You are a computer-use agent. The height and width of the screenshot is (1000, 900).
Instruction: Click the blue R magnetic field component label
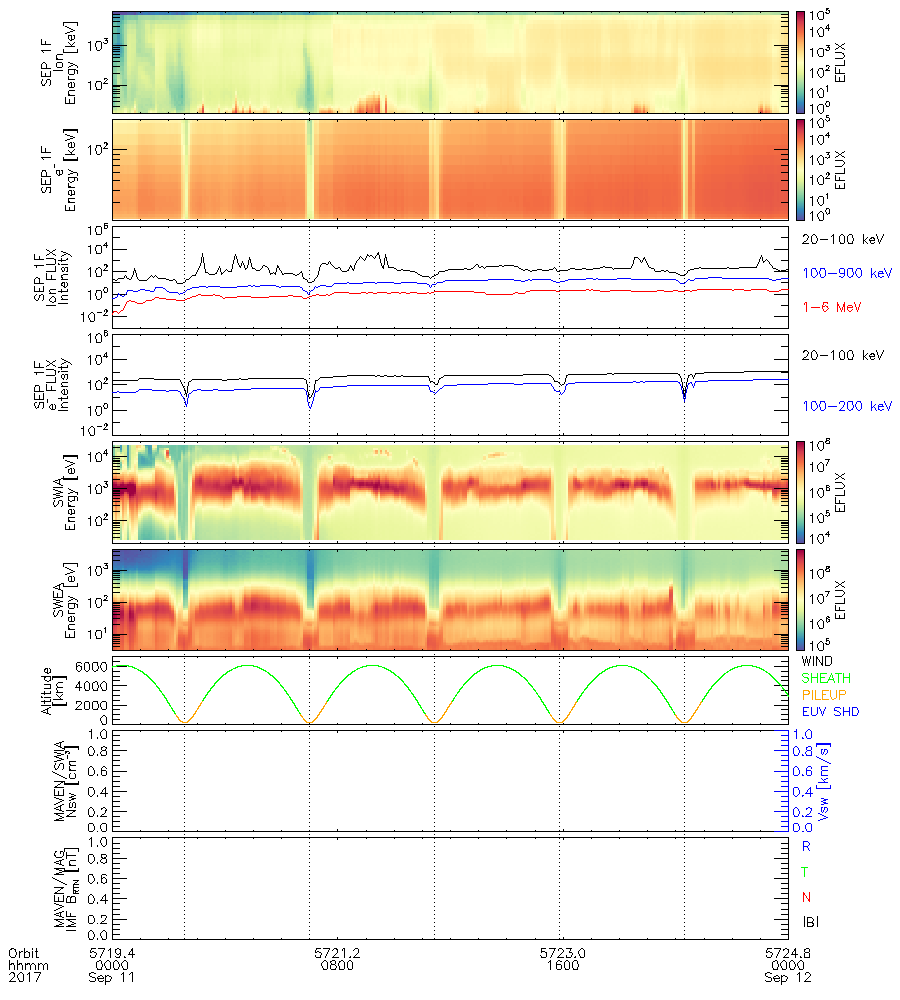pos(806,845)
